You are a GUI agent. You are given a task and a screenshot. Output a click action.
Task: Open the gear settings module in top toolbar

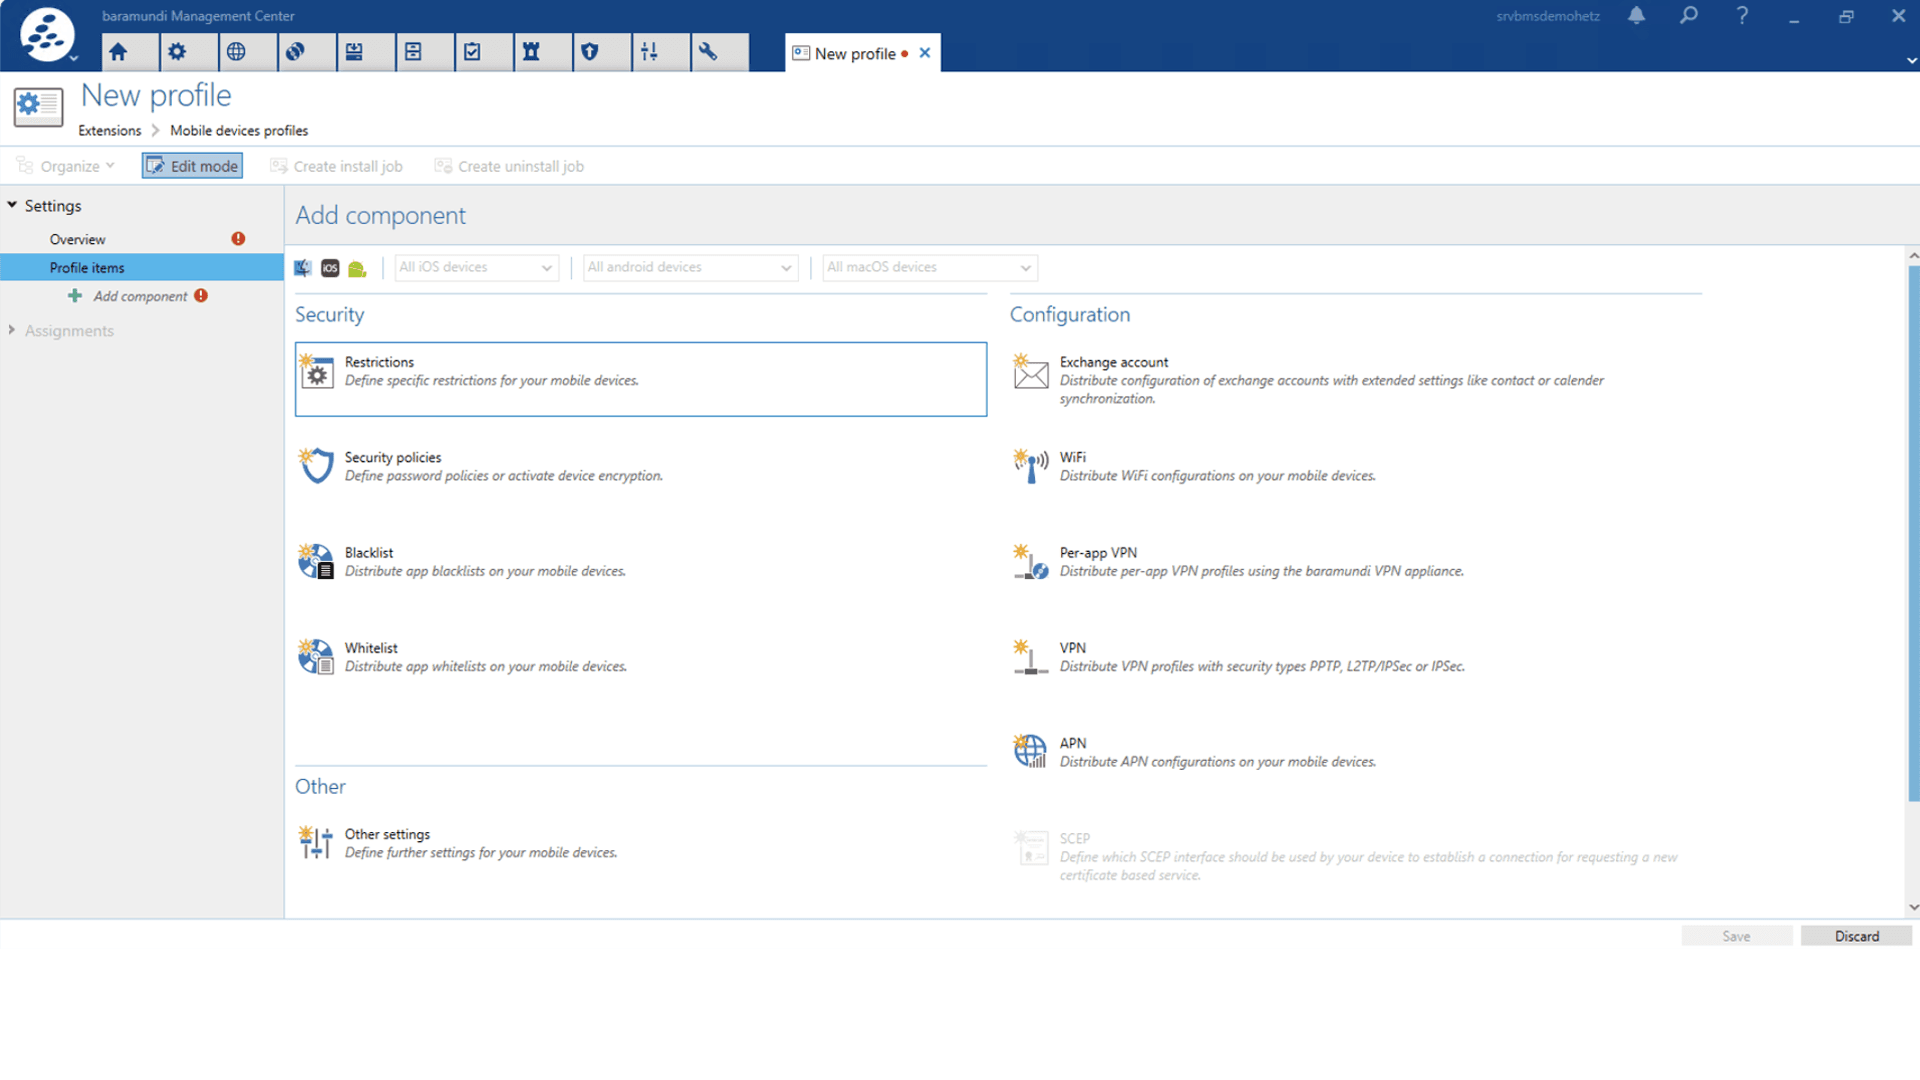point(178,52)
